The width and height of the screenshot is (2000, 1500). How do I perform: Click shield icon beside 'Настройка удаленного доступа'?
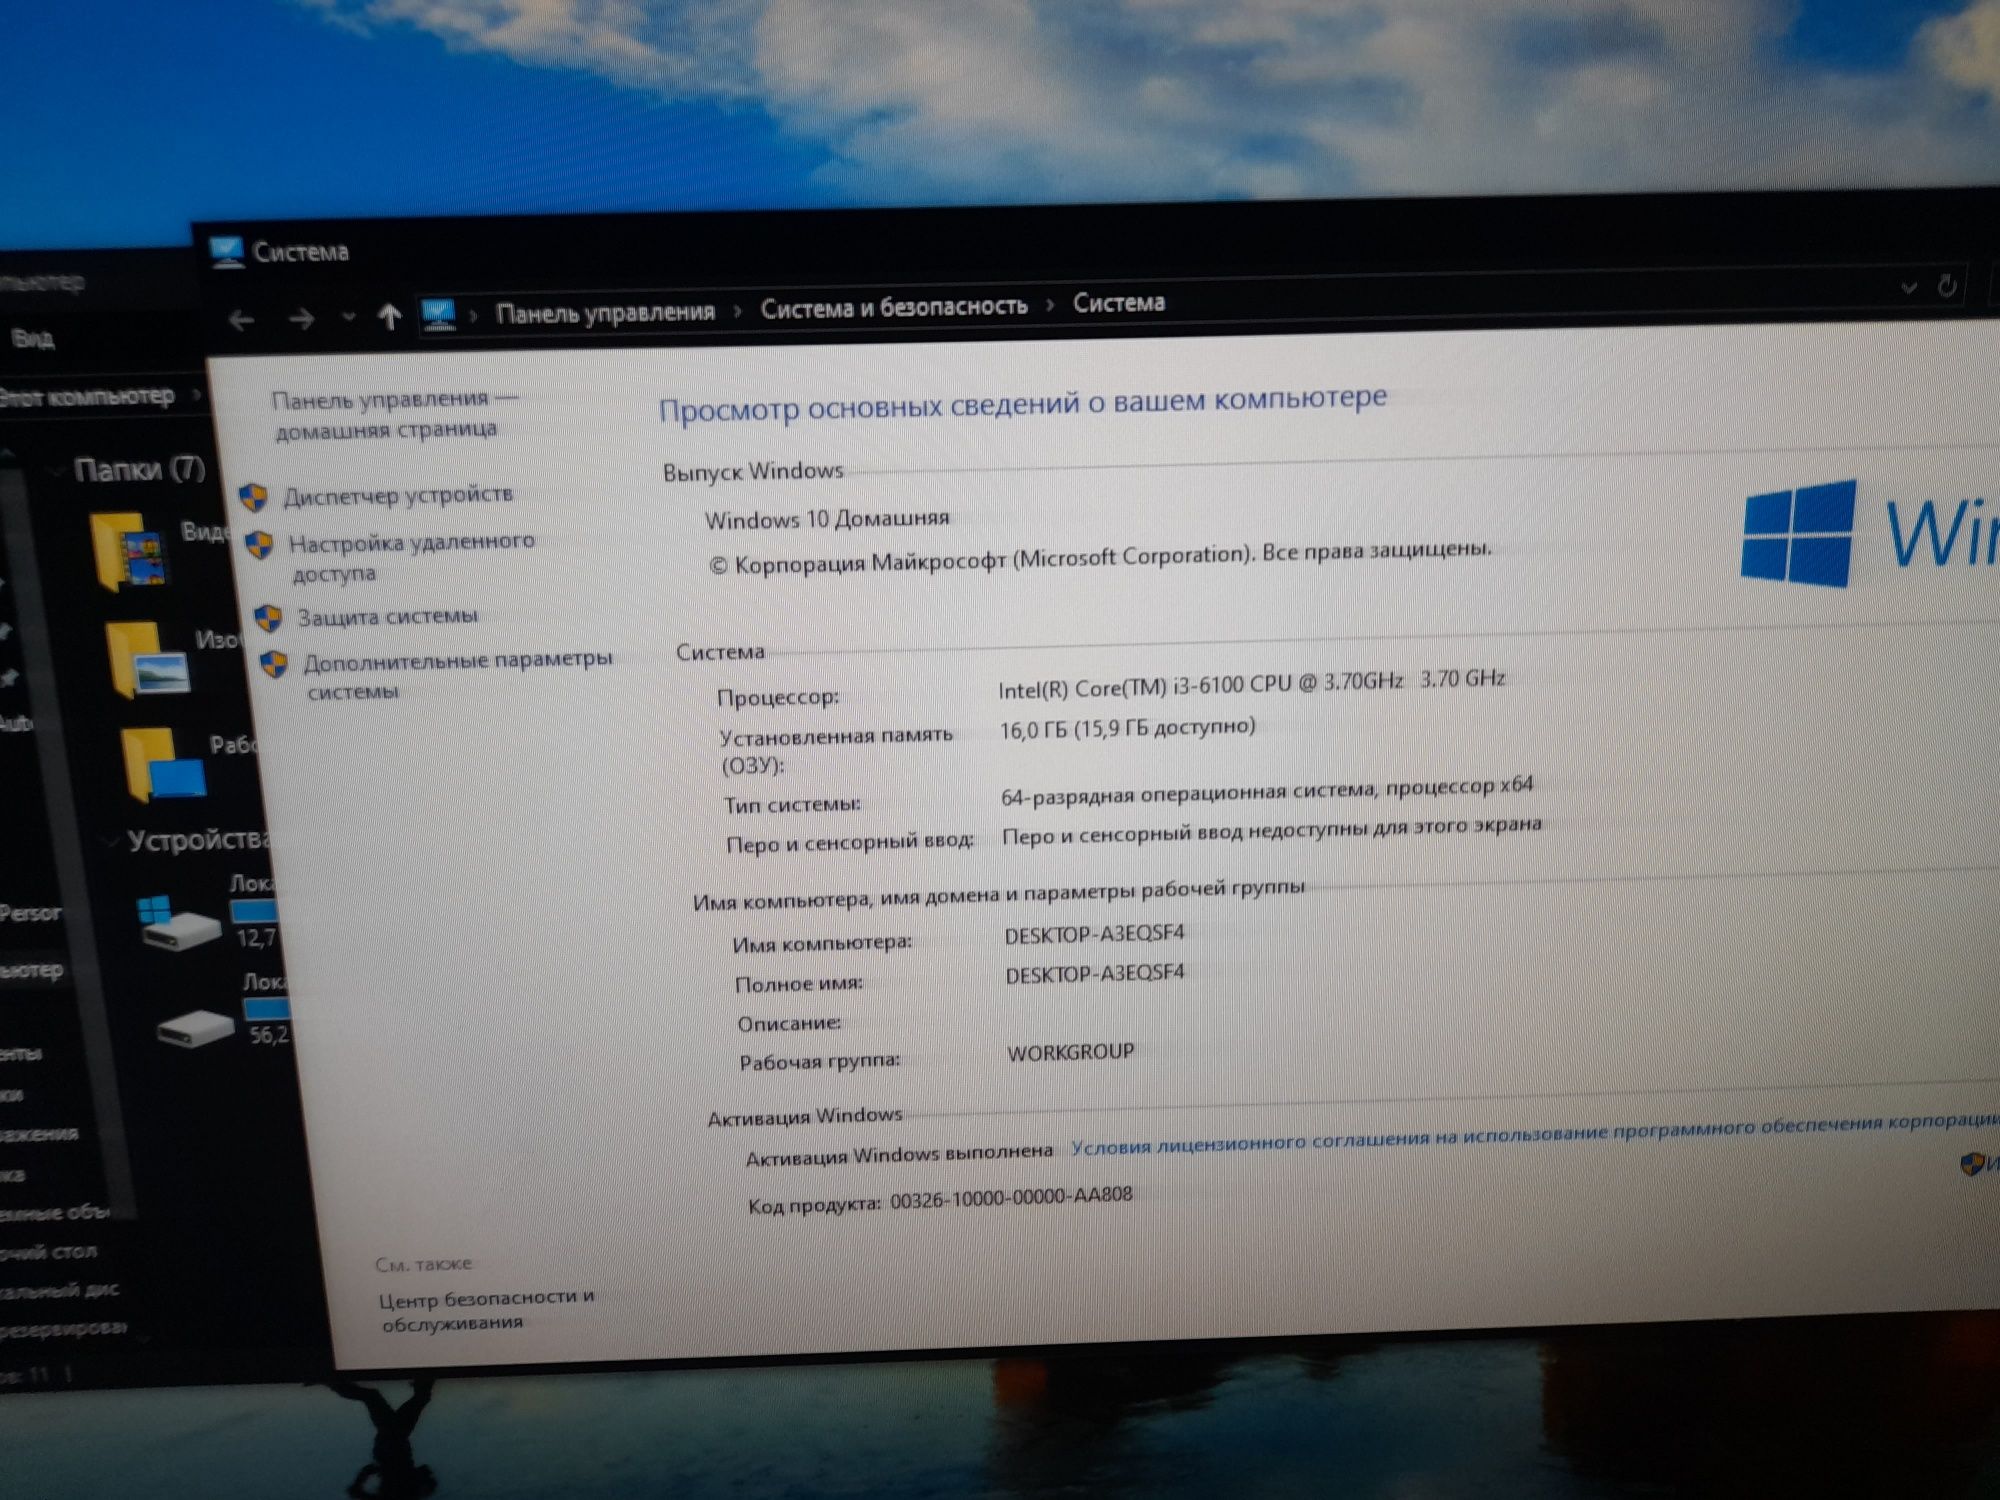[260, 545]
